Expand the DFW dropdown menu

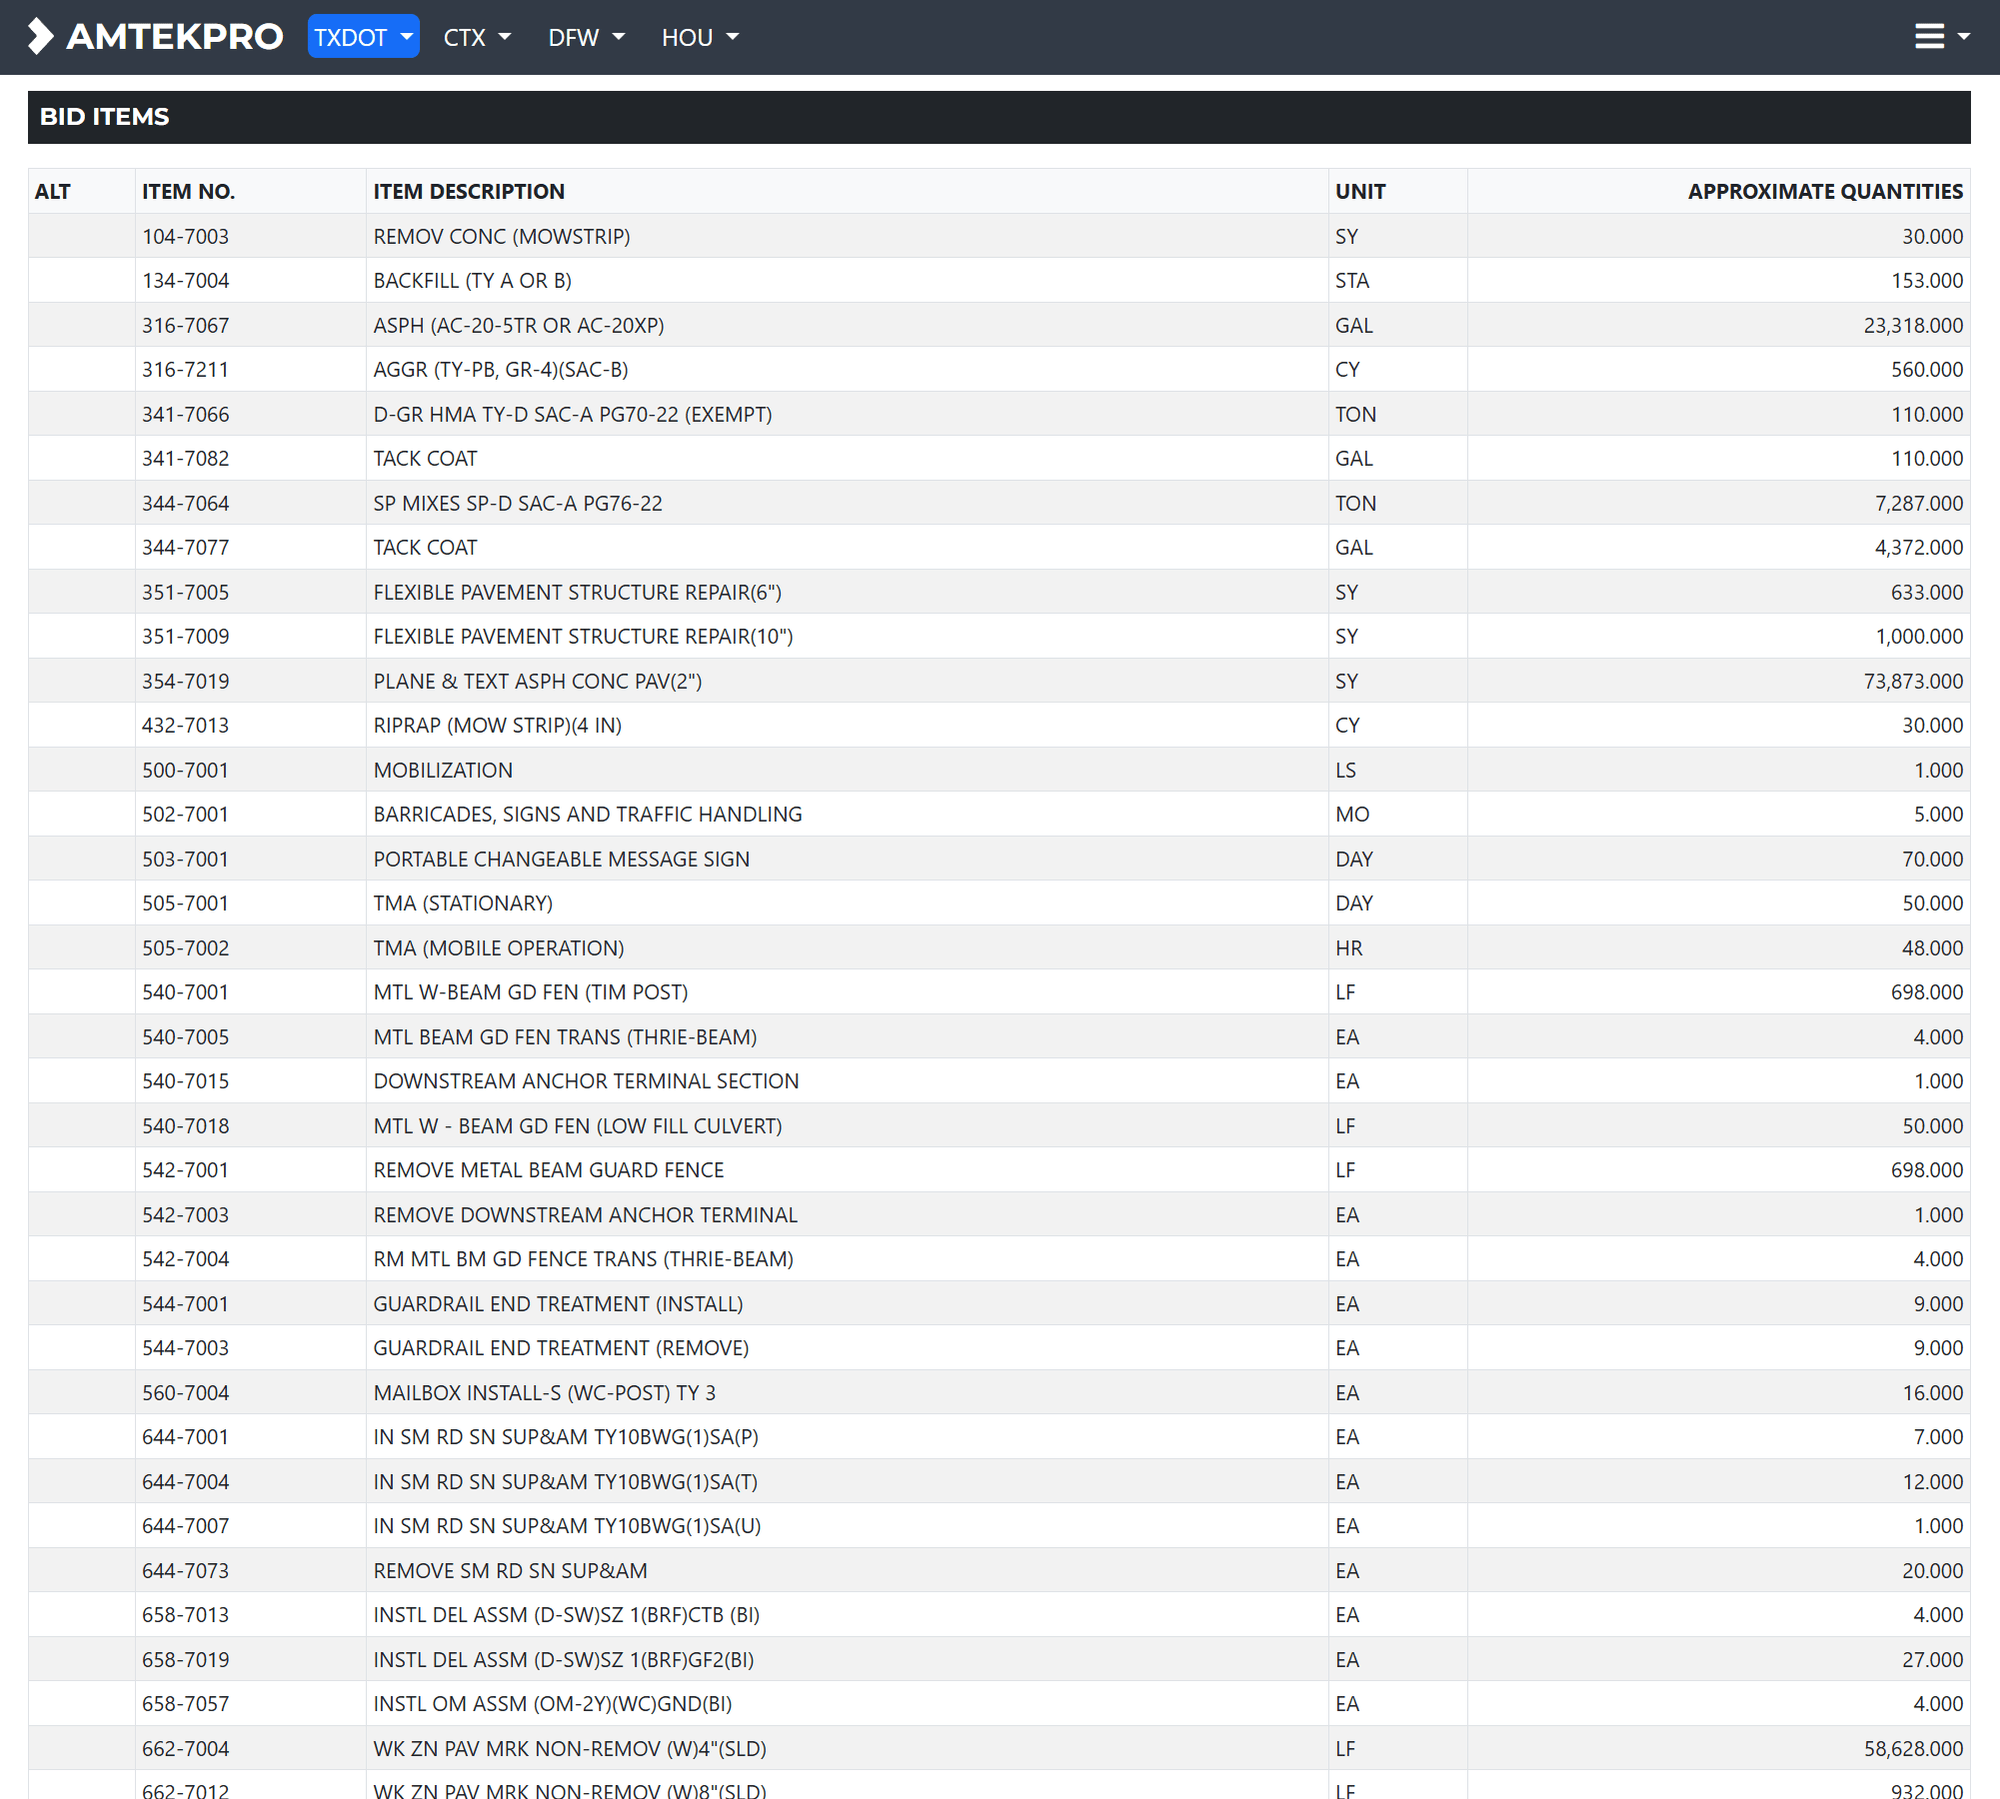(x=586, y=37)
